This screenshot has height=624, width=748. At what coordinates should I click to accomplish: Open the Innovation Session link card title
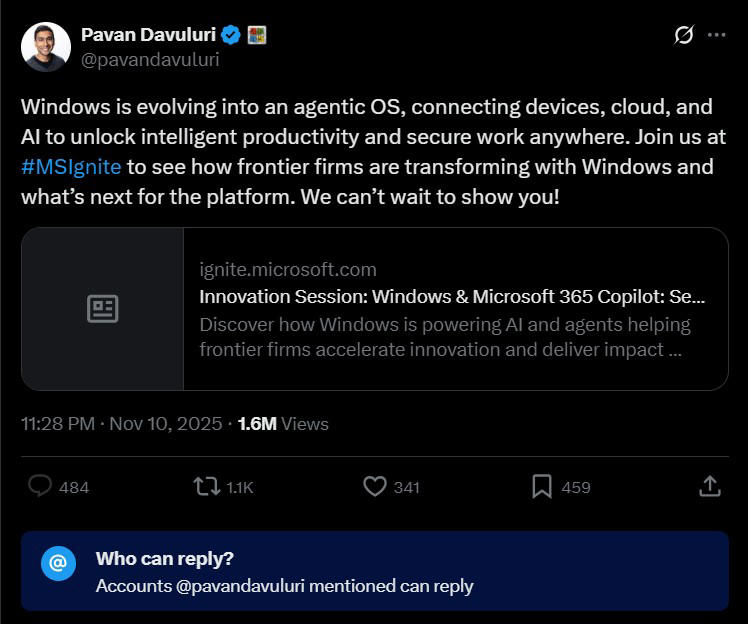[452, 296]
